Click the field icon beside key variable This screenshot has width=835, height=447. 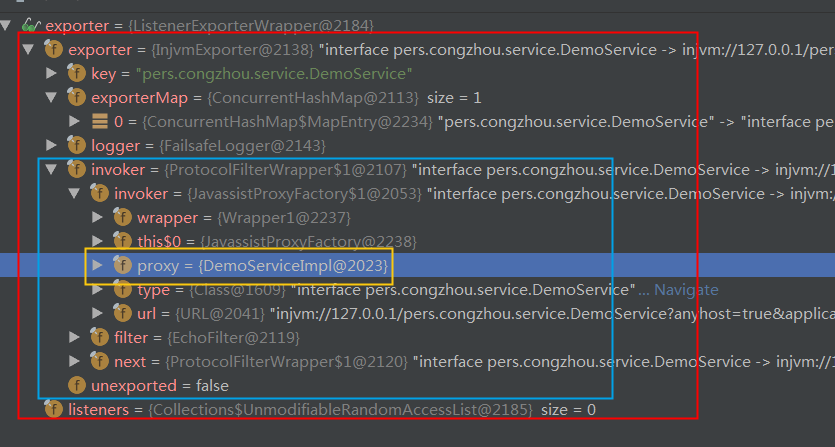[76, 73]
